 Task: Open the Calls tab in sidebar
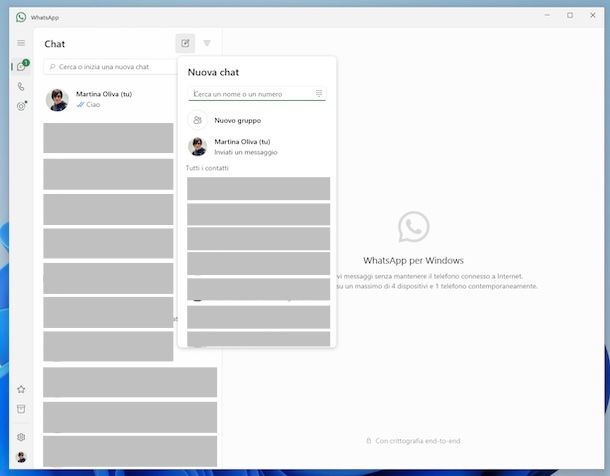click(x=21, y=86)
